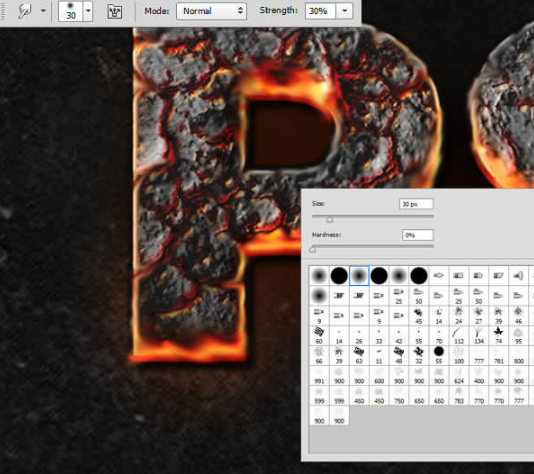
Task: Select the blue-highlighted soft round brush
Action: click(x=359, y=275)
